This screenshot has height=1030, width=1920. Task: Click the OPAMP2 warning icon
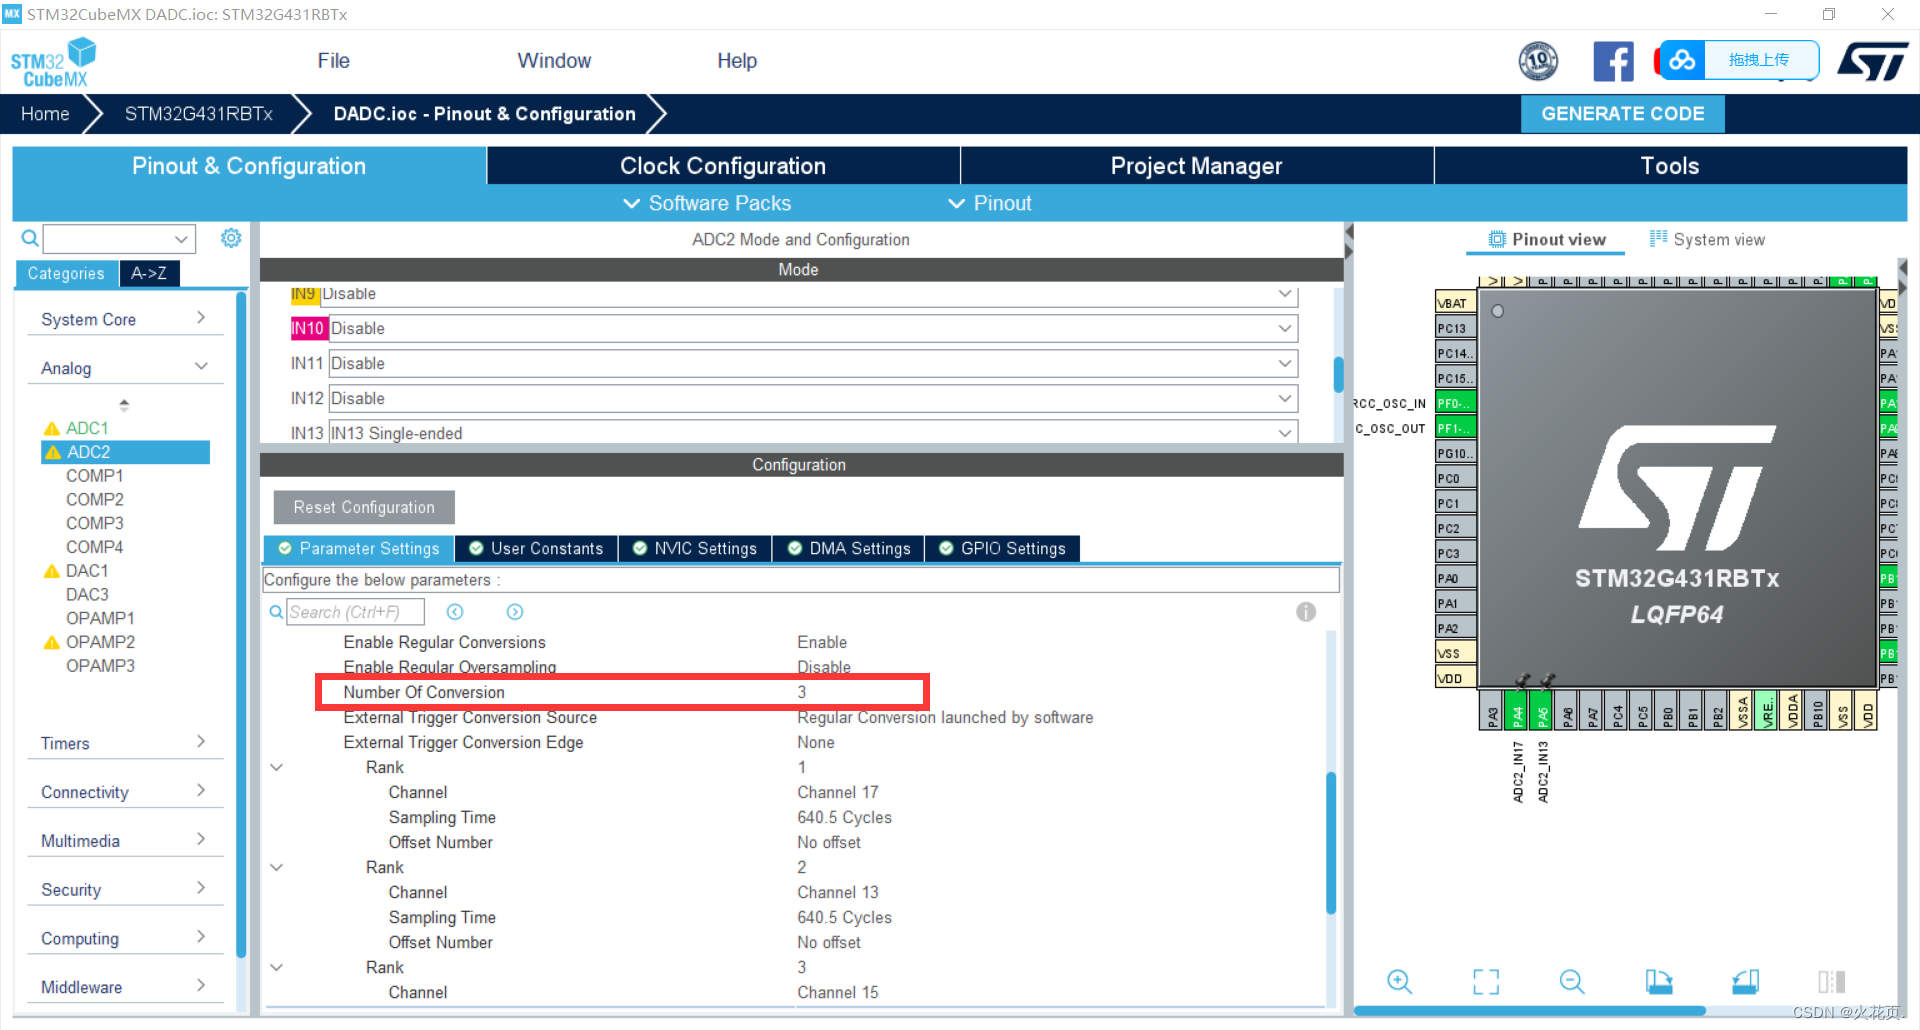tap(52, 643)
